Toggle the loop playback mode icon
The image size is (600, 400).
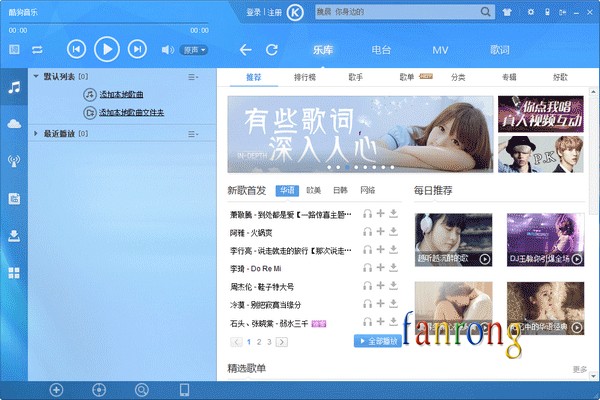[x=37, y=50]
